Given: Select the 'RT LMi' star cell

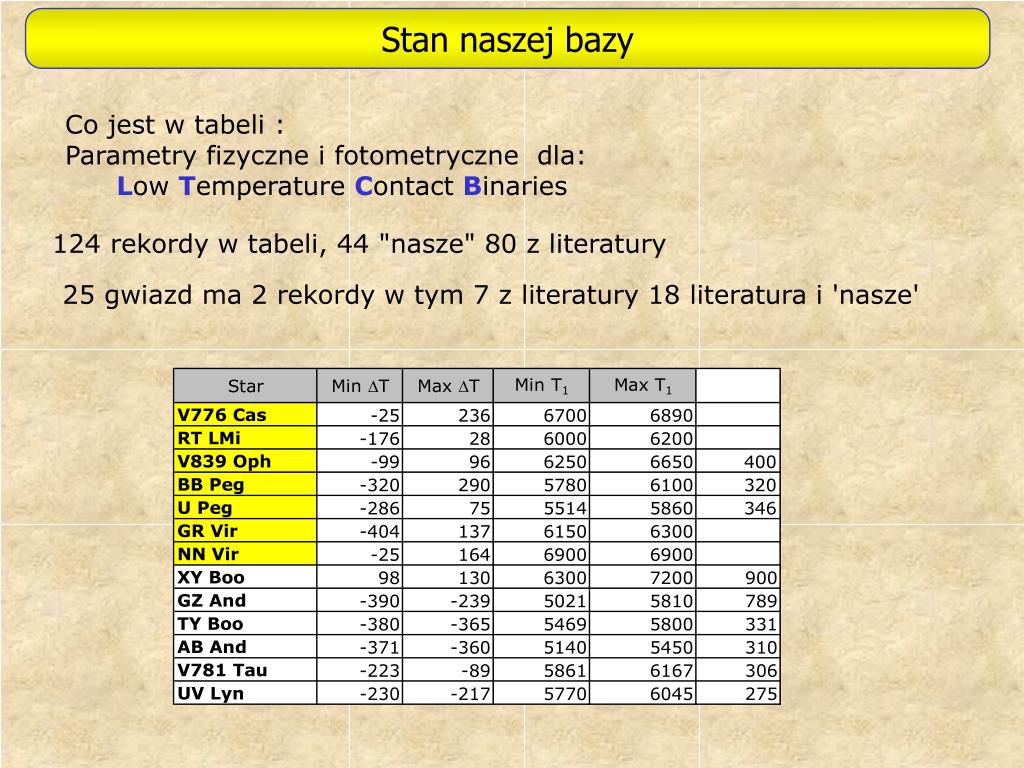Looking at the screenshot, I should click(x=246, y=438).
